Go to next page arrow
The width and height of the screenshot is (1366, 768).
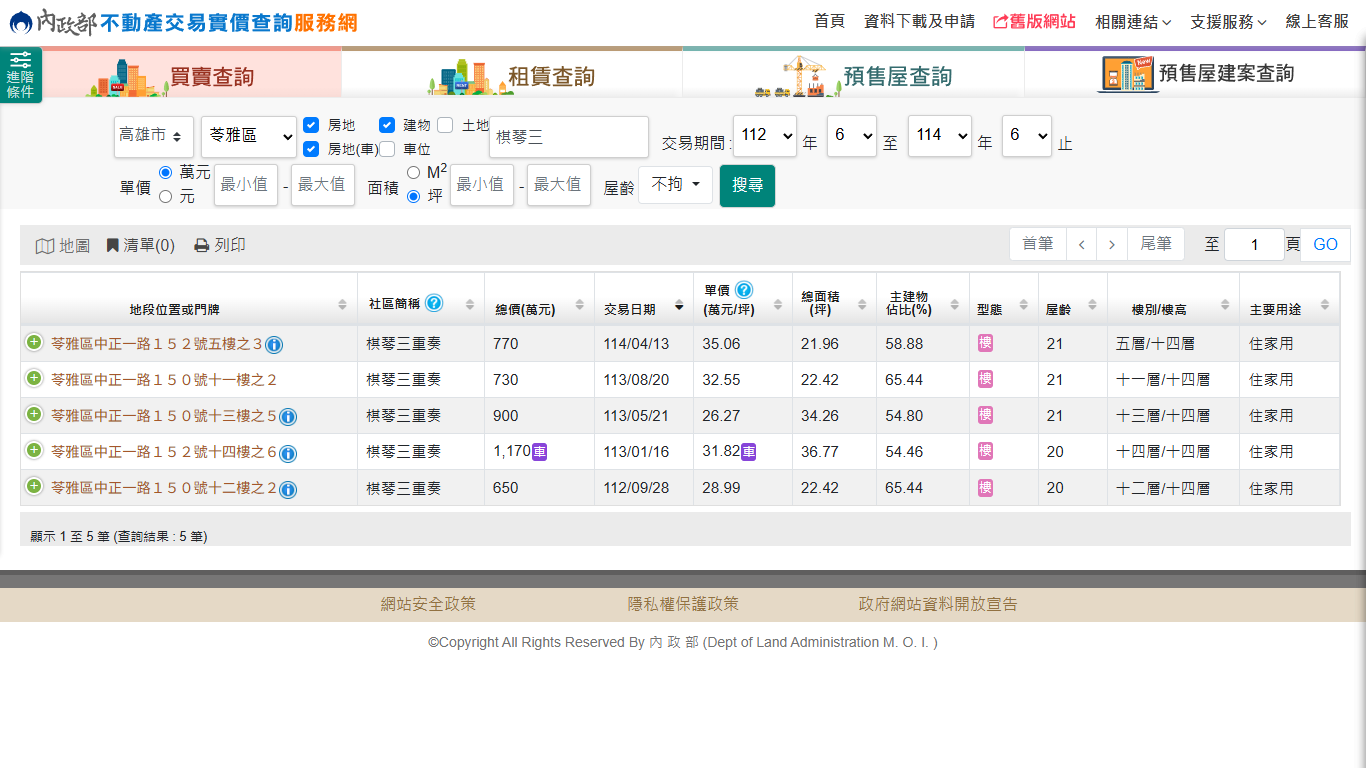pos(1112,244)
